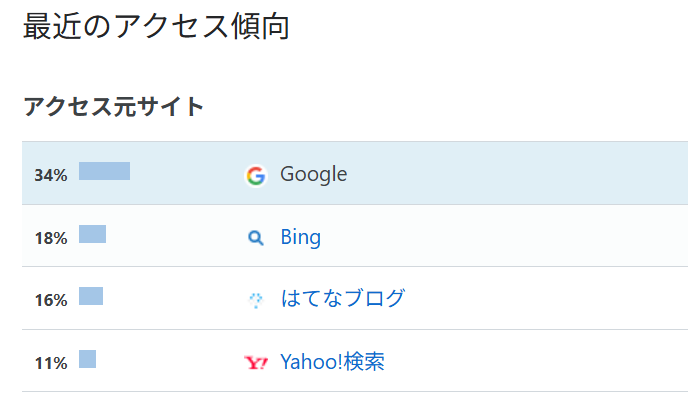
Task: Click the 11% bar for Yahoo!検索
Action: point(87,359)
